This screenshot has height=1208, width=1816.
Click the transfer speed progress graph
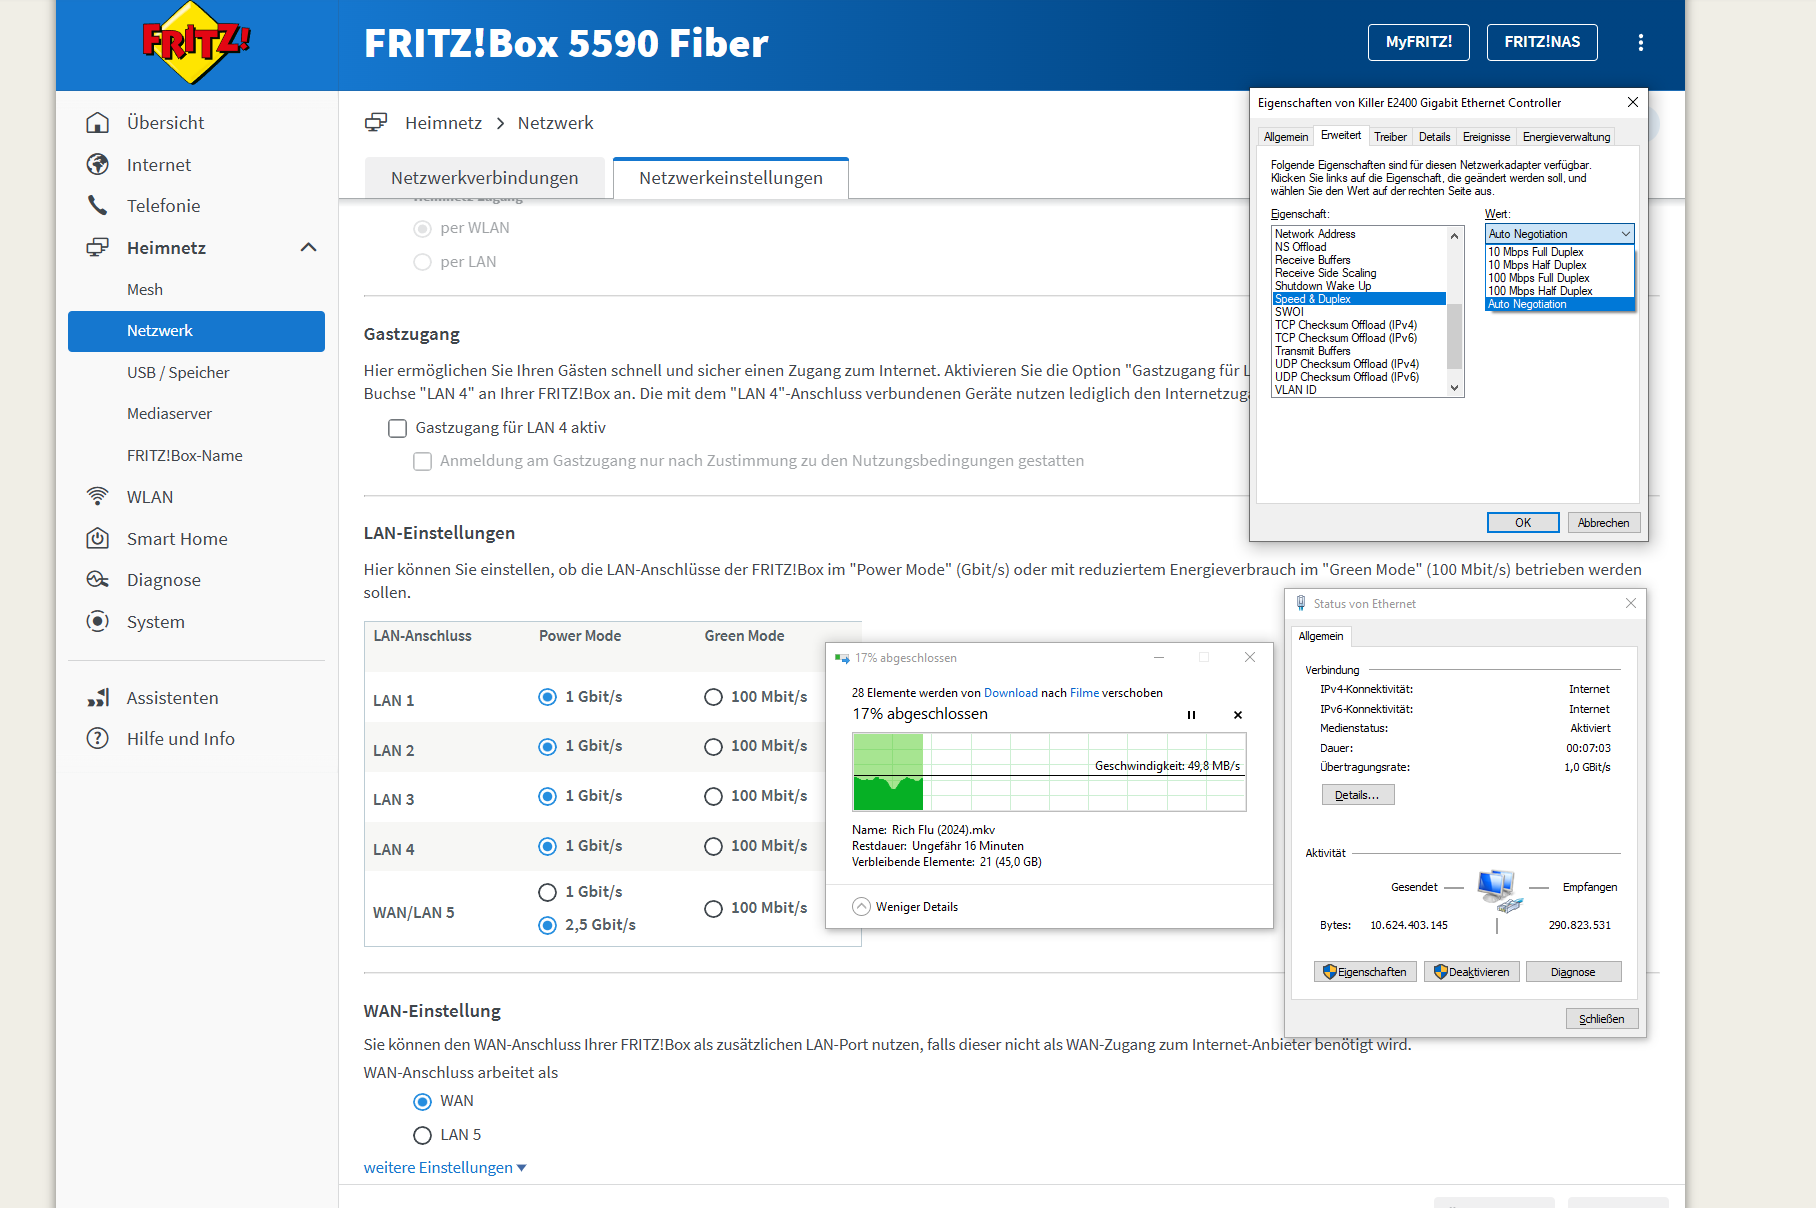coord(1049,771)
